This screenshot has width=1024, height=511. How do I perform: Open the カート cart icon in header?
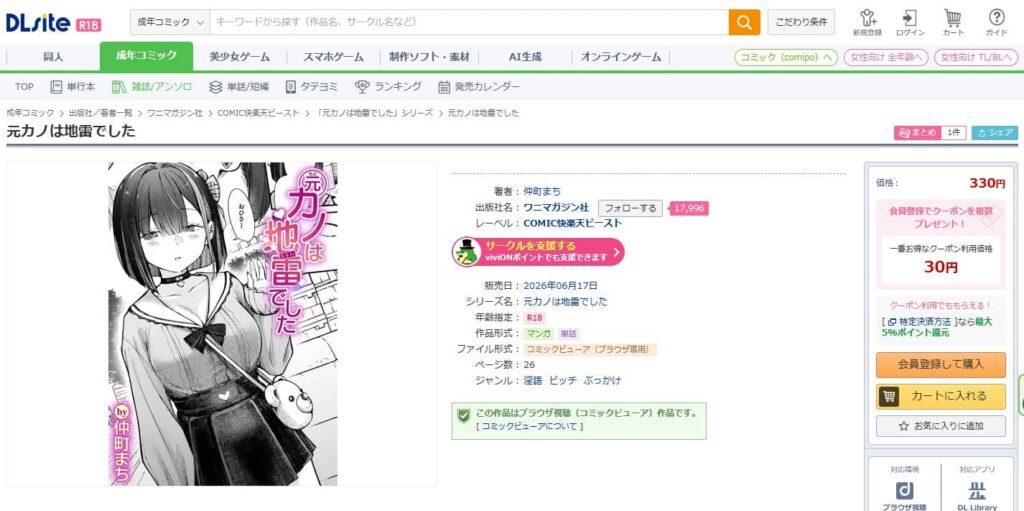tap(953, 23)
